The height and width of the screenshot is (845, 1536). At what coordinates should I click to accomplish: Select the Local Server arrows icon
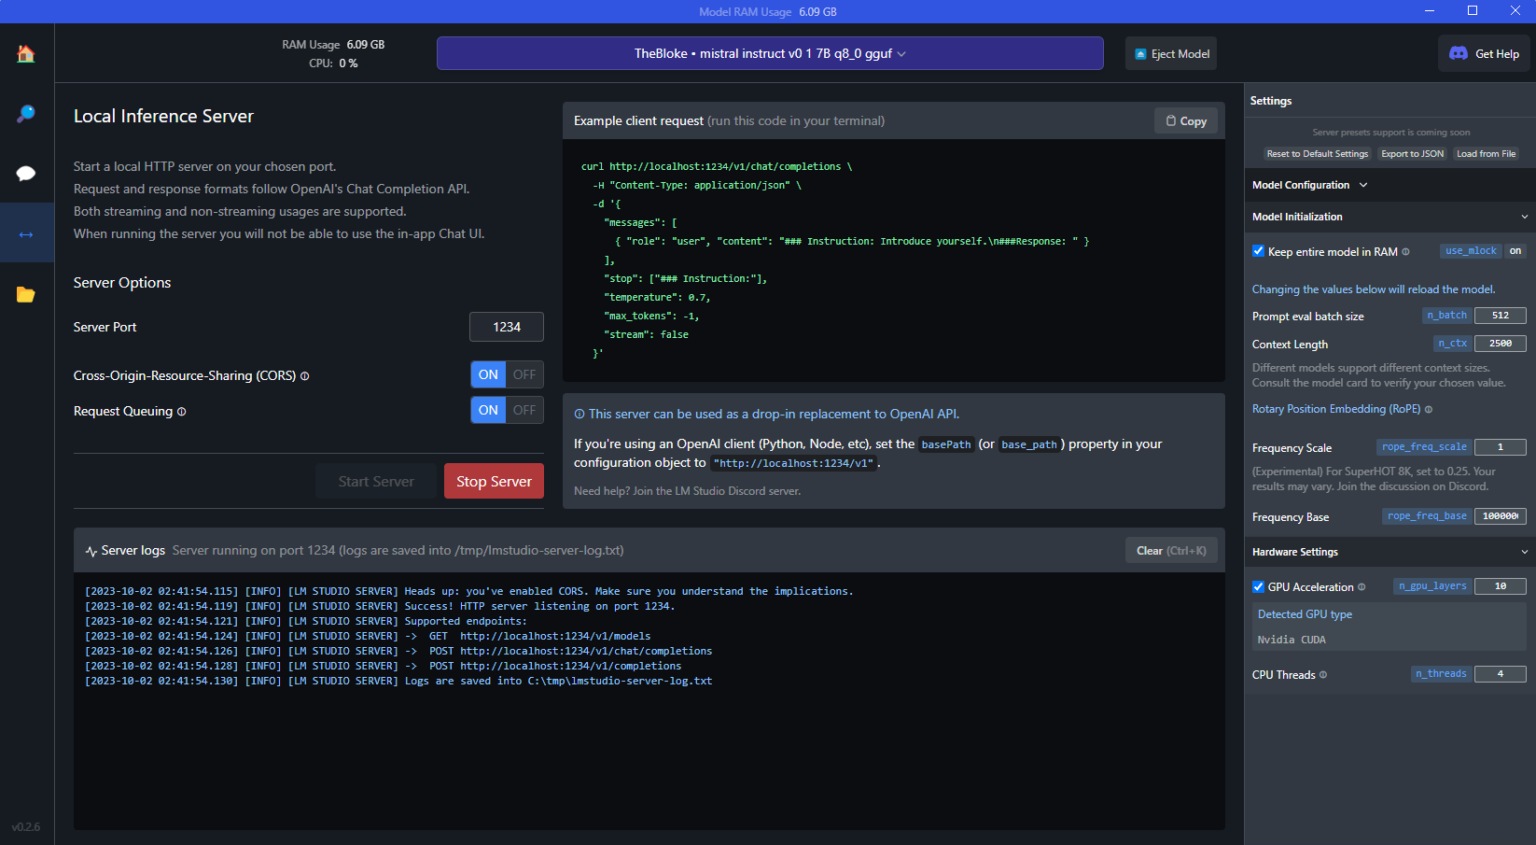[x=26, y=234]
